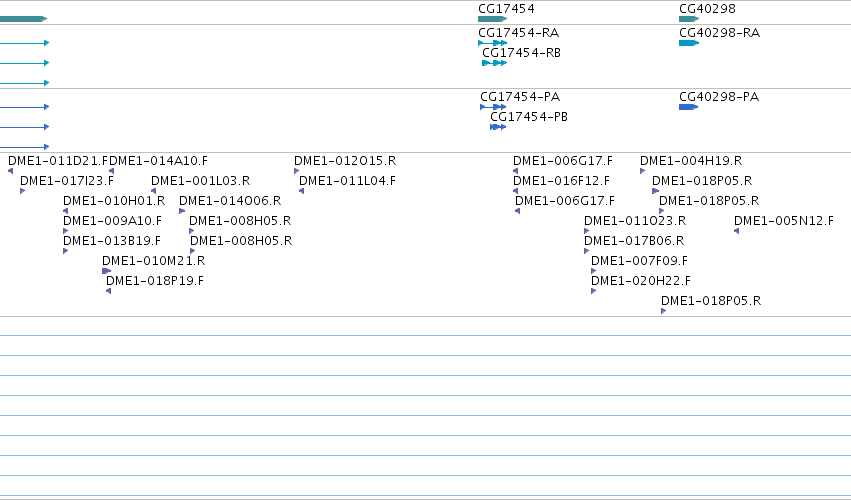Click the DME1-010M21.R marker arrow
851x500 pixels.
(106, 271)
